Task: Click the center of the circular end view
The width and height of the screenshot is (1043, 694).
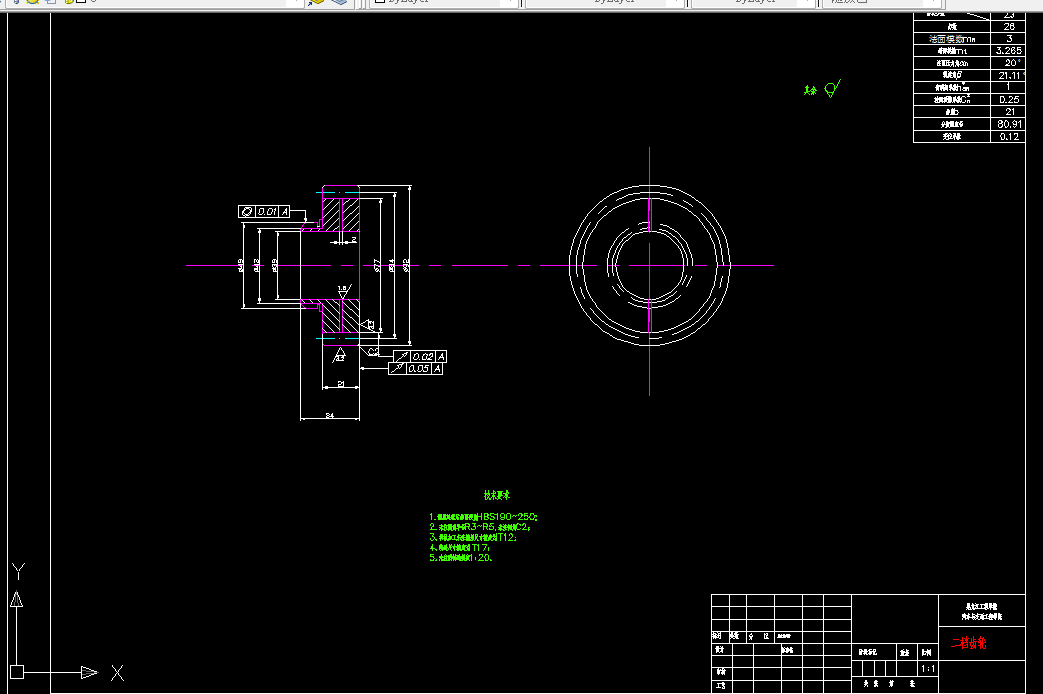Action: pyautogui.click(x=649, y=265)
